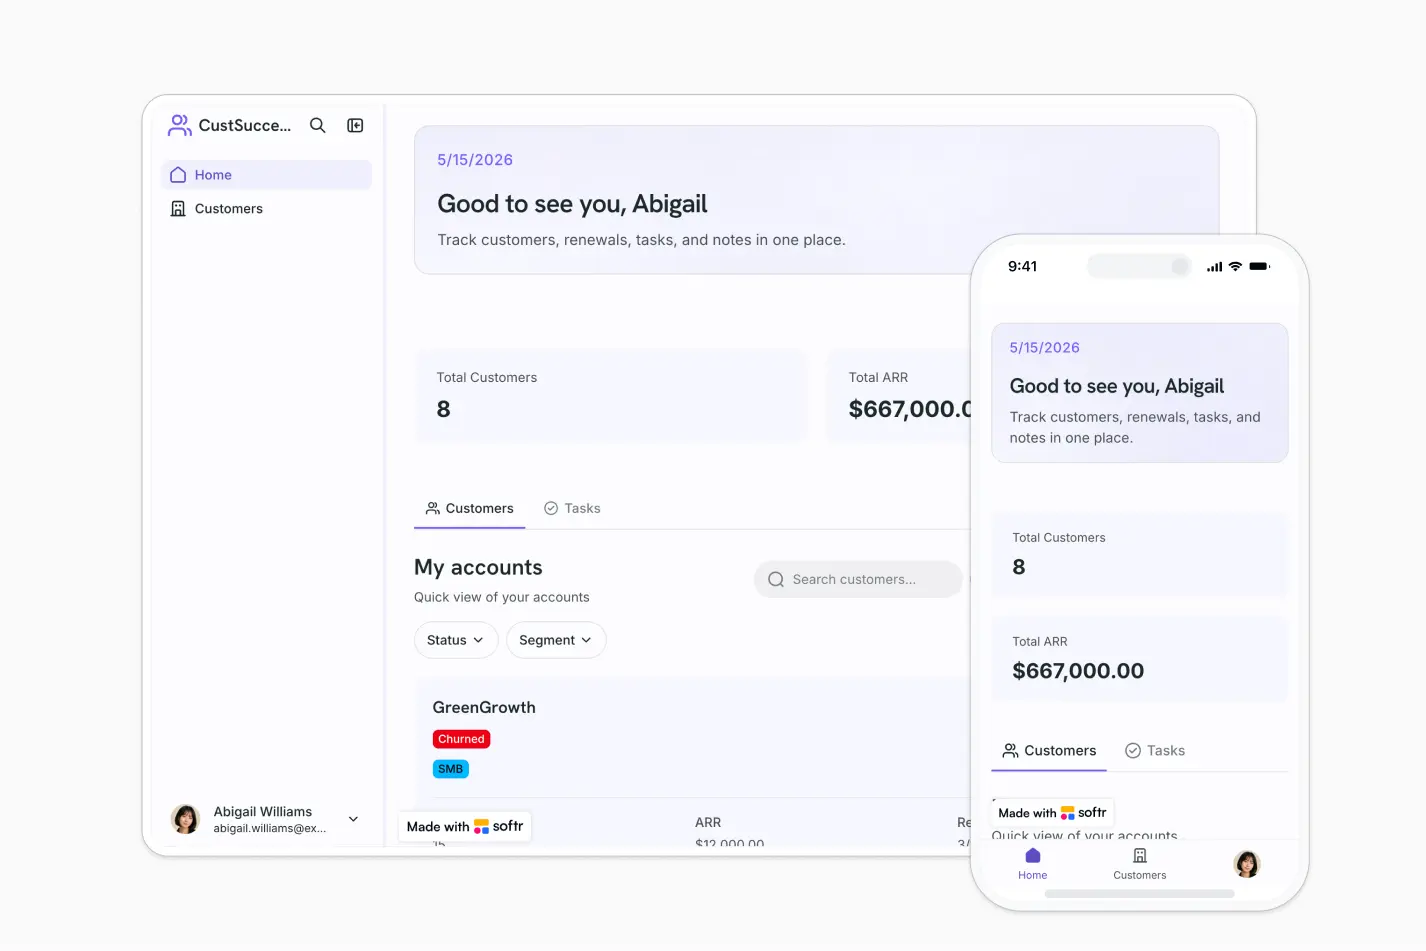Click Abigail Williams avatar in the desktop sidebar
Image resolution: width=1426 pixels, height=951 pixels.
click(x=185, y=819)
